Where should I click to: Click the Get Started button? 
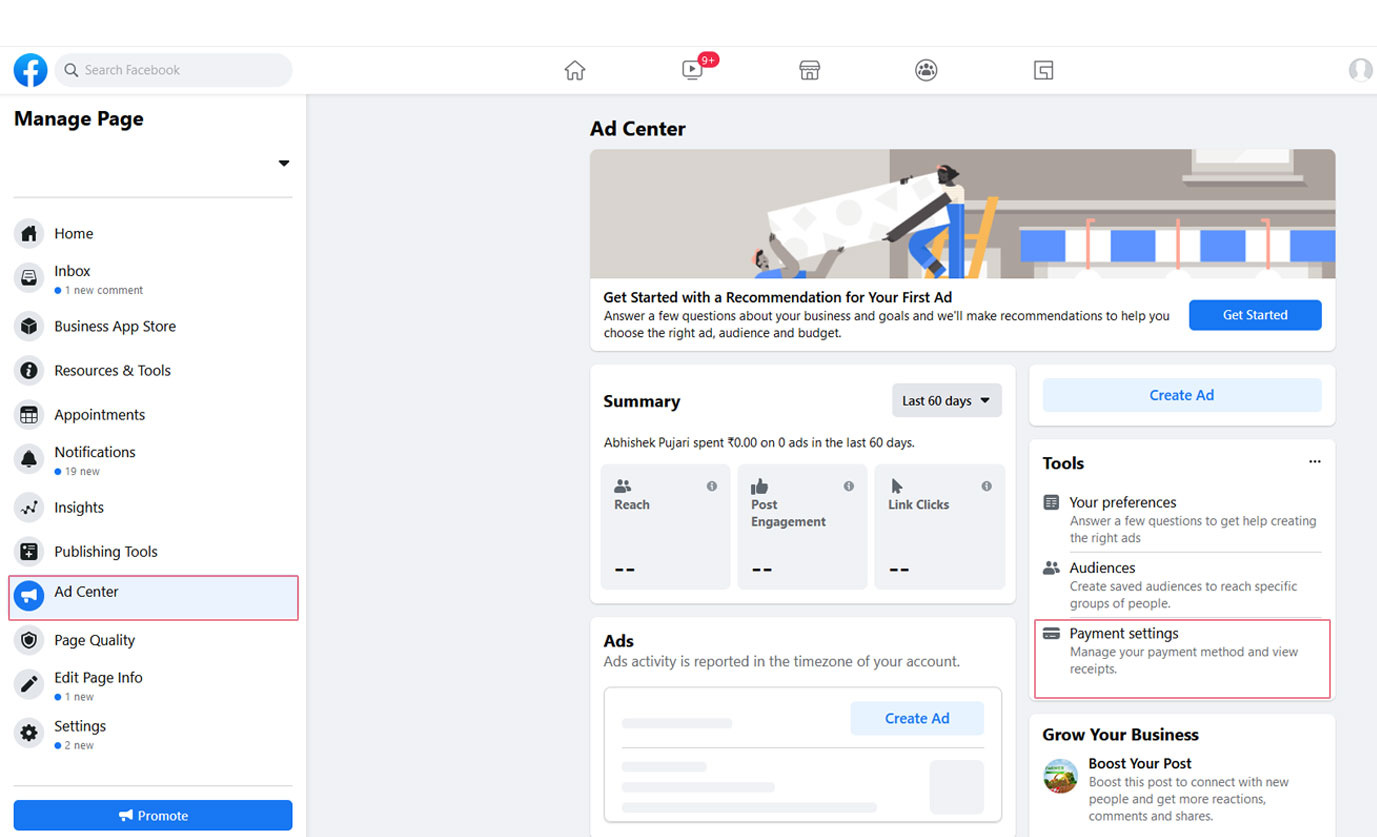[1255, 315]
